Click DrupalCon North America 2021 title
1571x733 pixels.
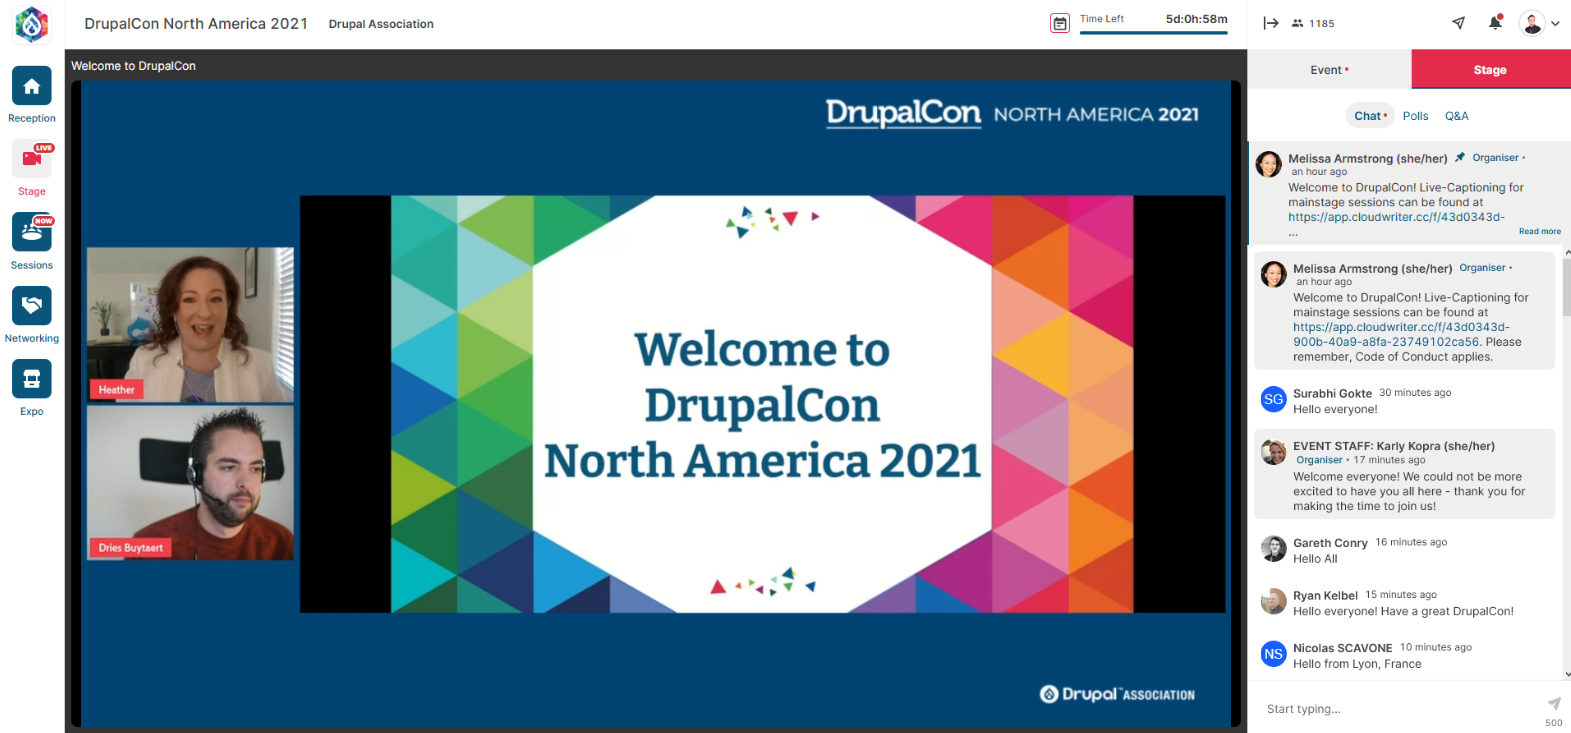click(196, 23)
